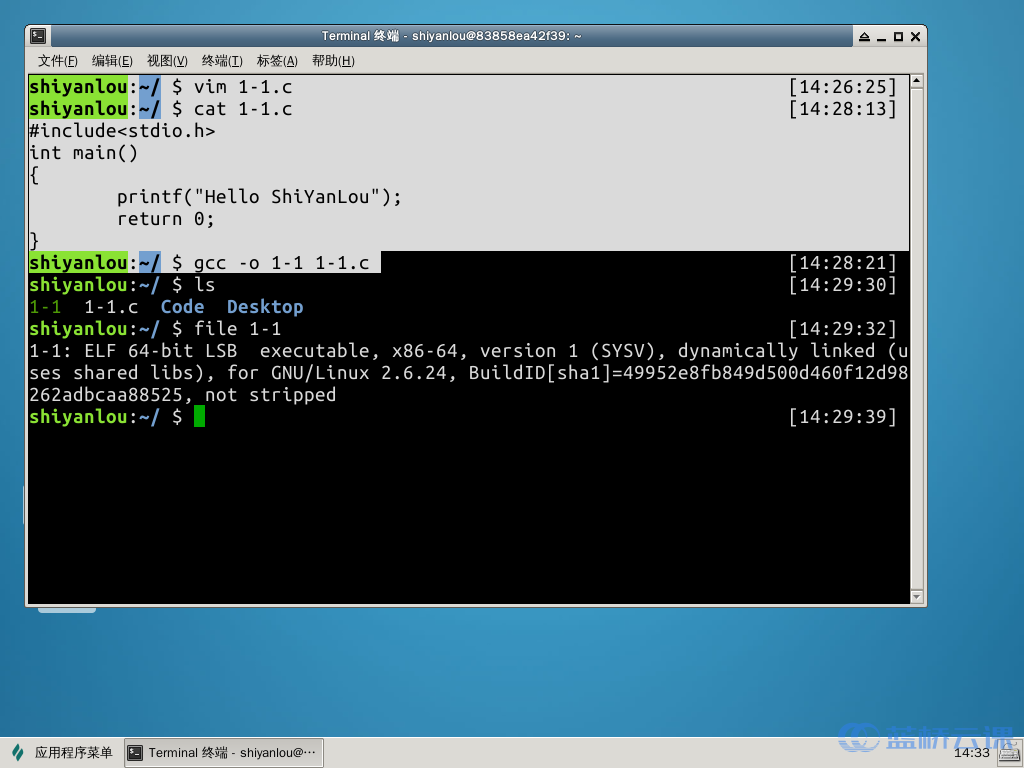Viewport: 1024px width, 768px height.
Task: Click the 'return 0;' line
Action: 166,219
